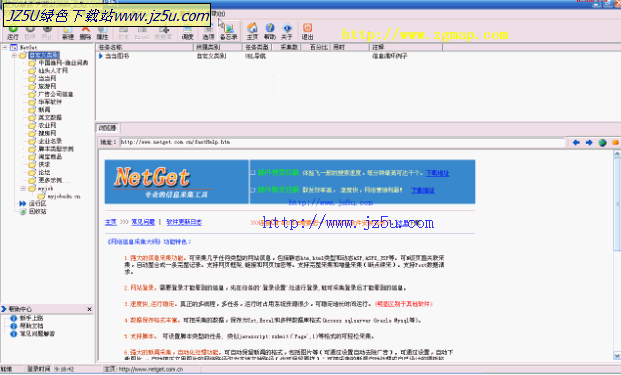Screen dimensions: 621x375
Task: Click into the address URL field
Action: [x=341, y=142]
